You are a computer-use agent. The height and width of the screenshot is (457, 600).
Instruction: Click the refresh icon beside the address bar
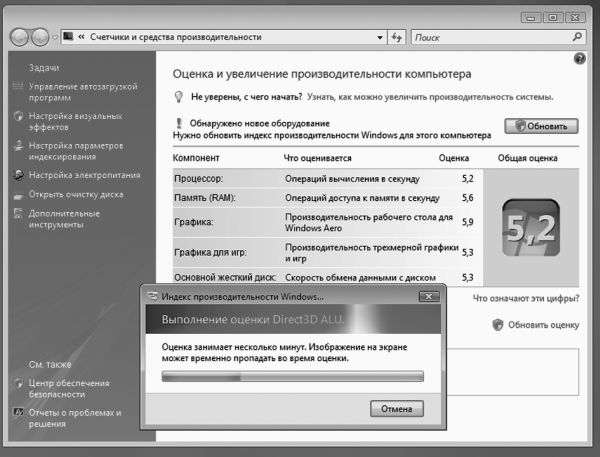coord(396,37)
